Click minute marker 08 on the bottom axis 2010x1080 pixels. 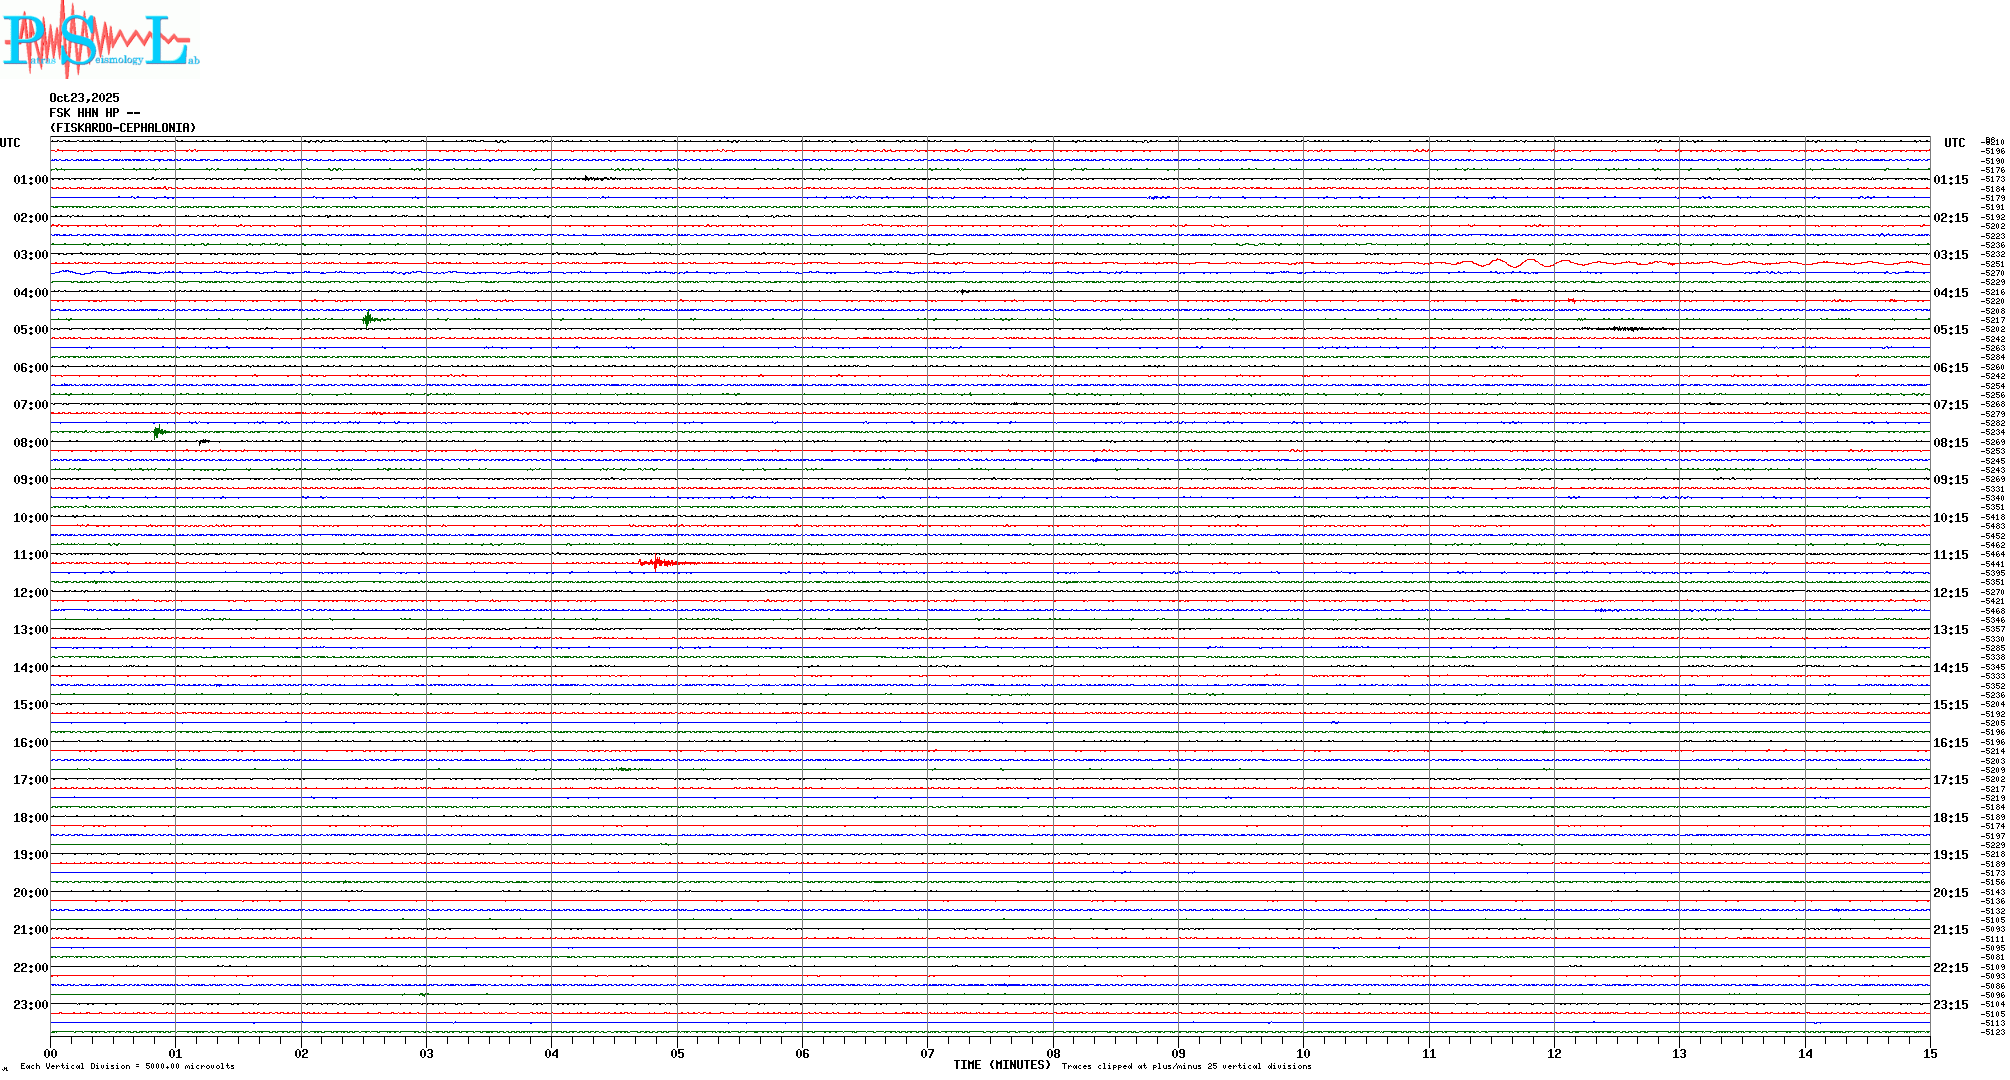(x=1053, y=1053)
